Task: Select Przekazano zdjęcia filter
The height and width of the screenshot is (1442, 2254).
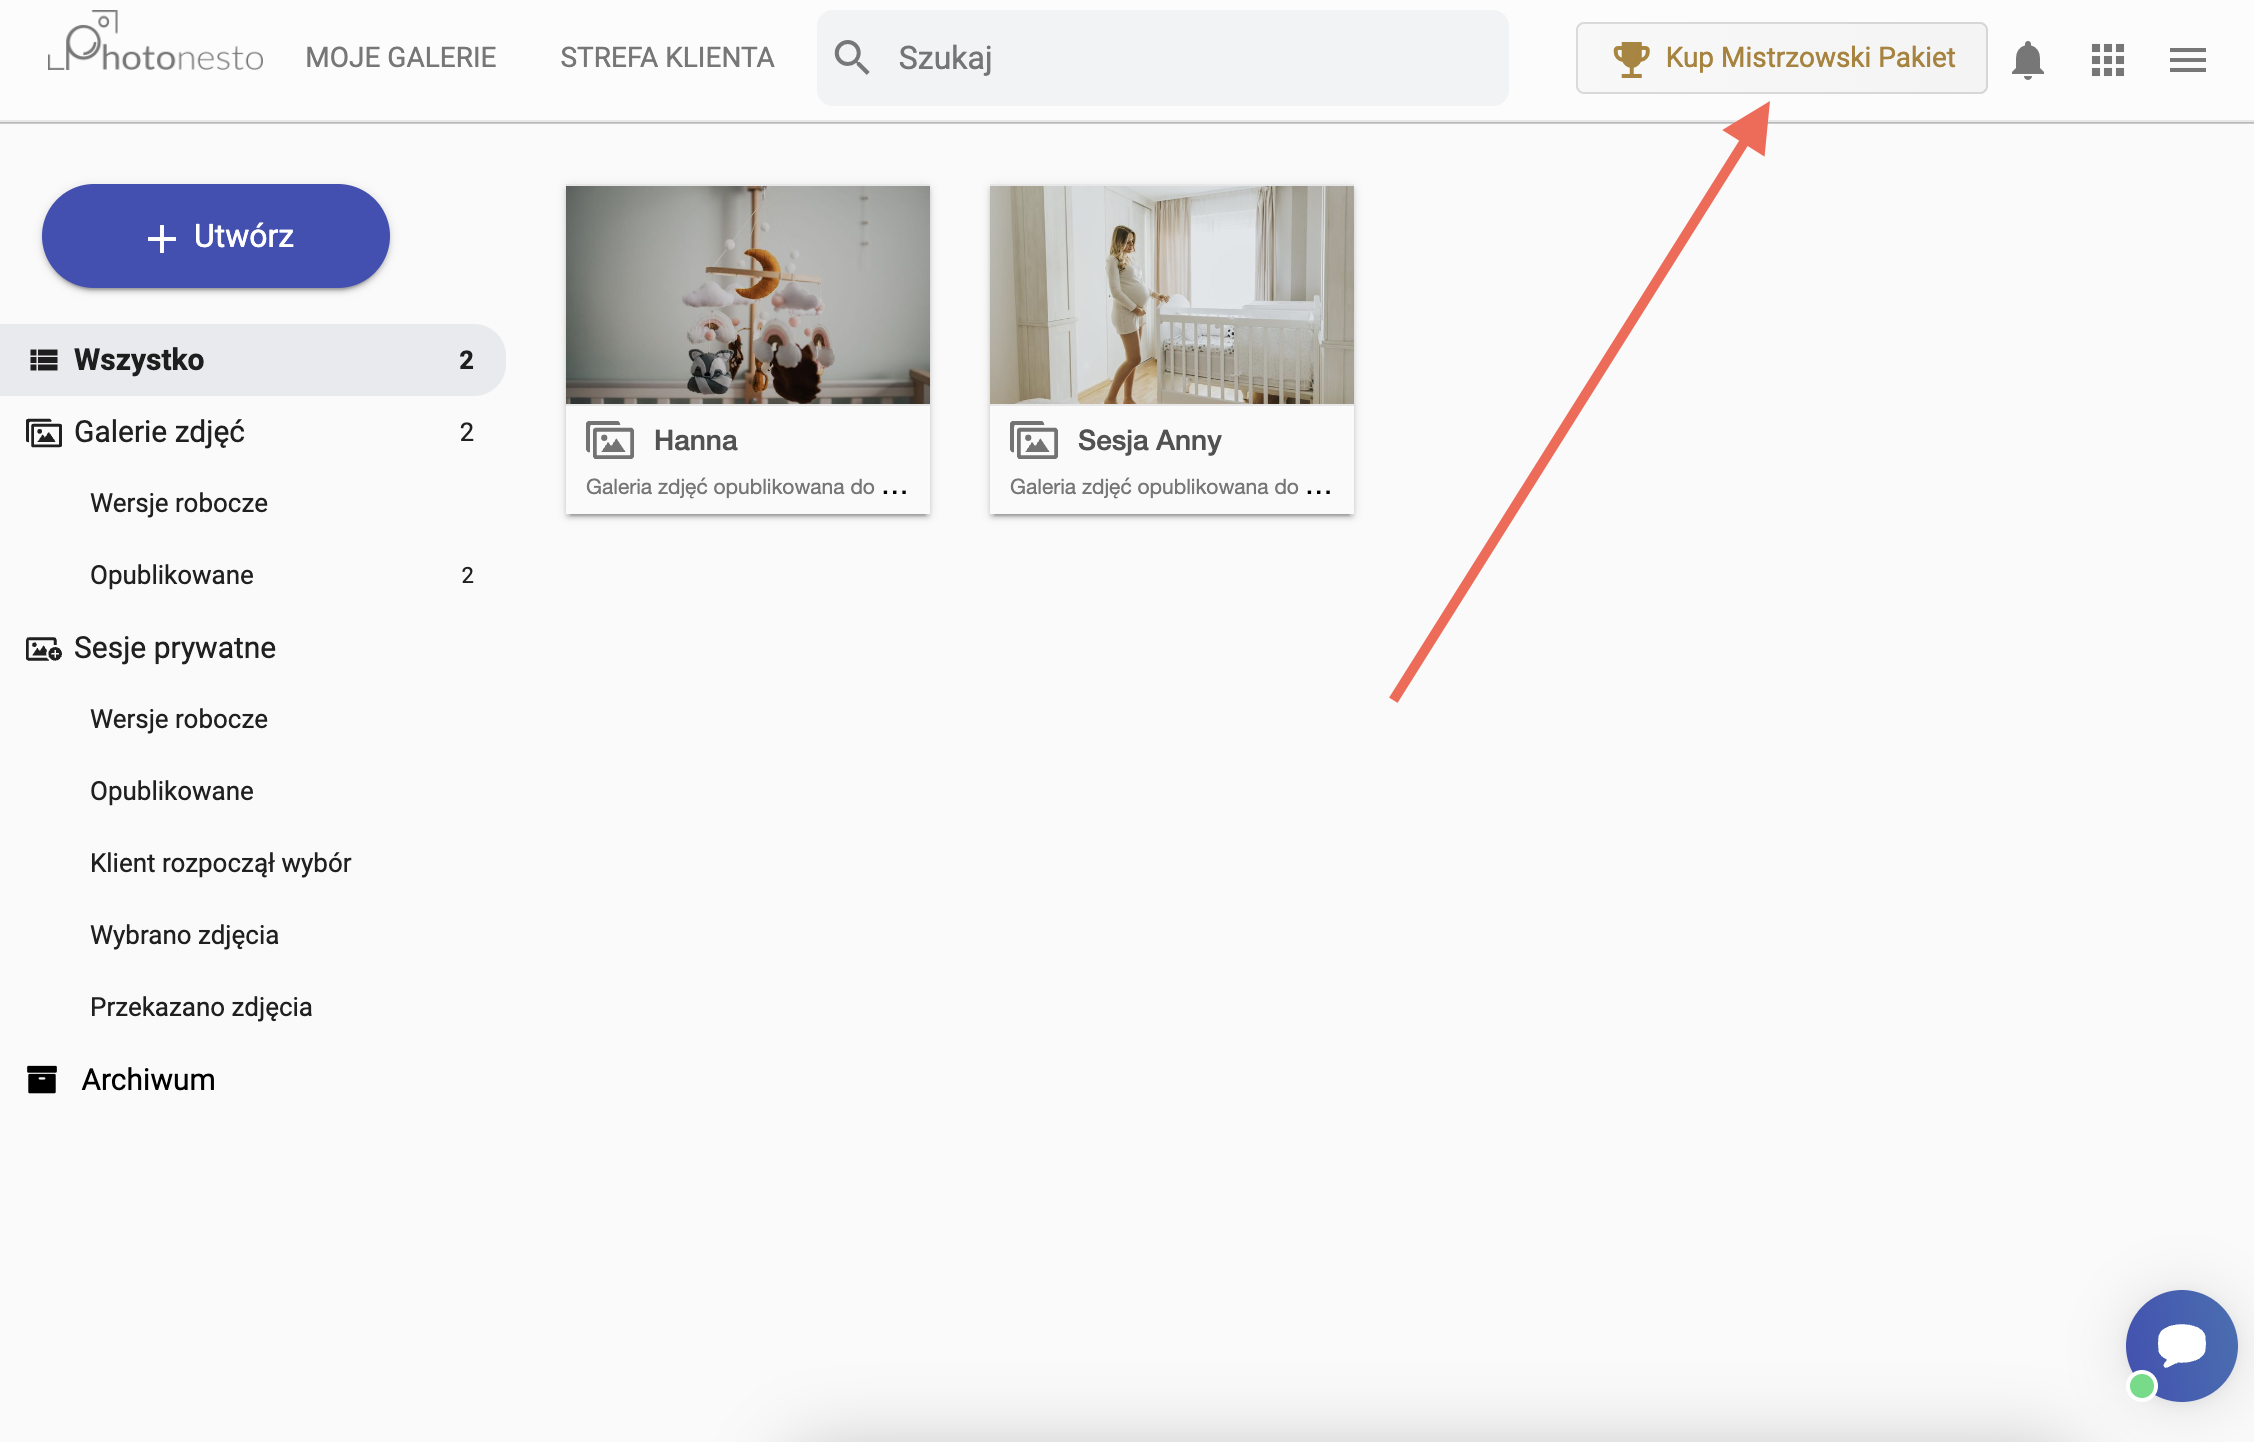Action: click(x=201, y=1007)
